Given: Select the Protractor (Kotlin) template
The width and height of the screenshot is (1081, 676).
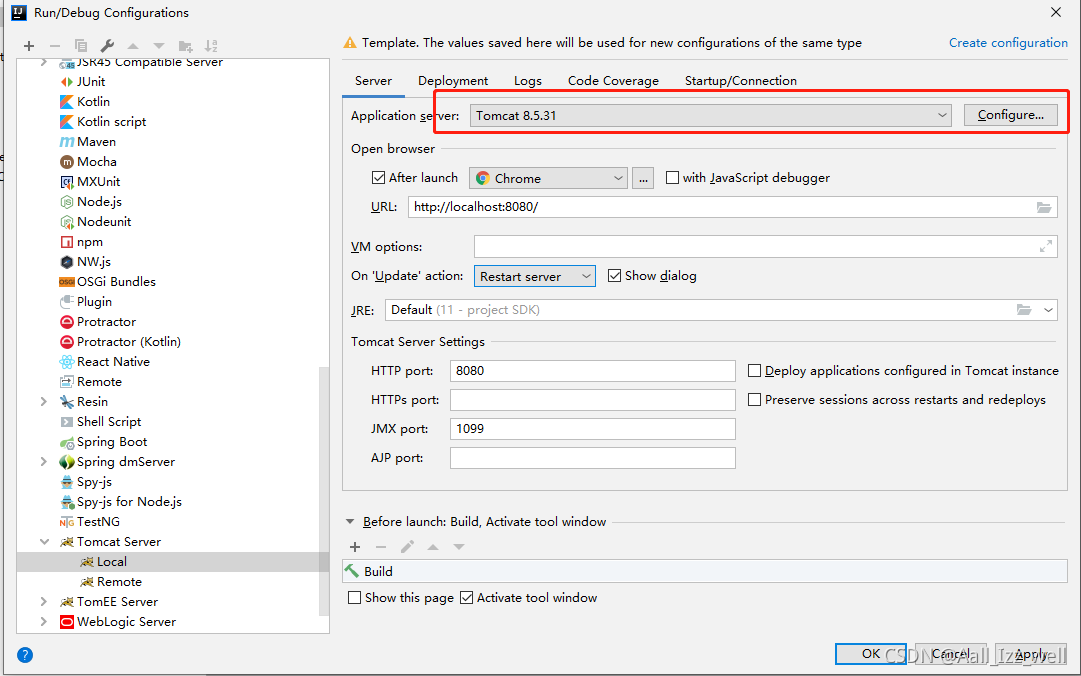Looking at the screenshot, I should tap(128, 341).
